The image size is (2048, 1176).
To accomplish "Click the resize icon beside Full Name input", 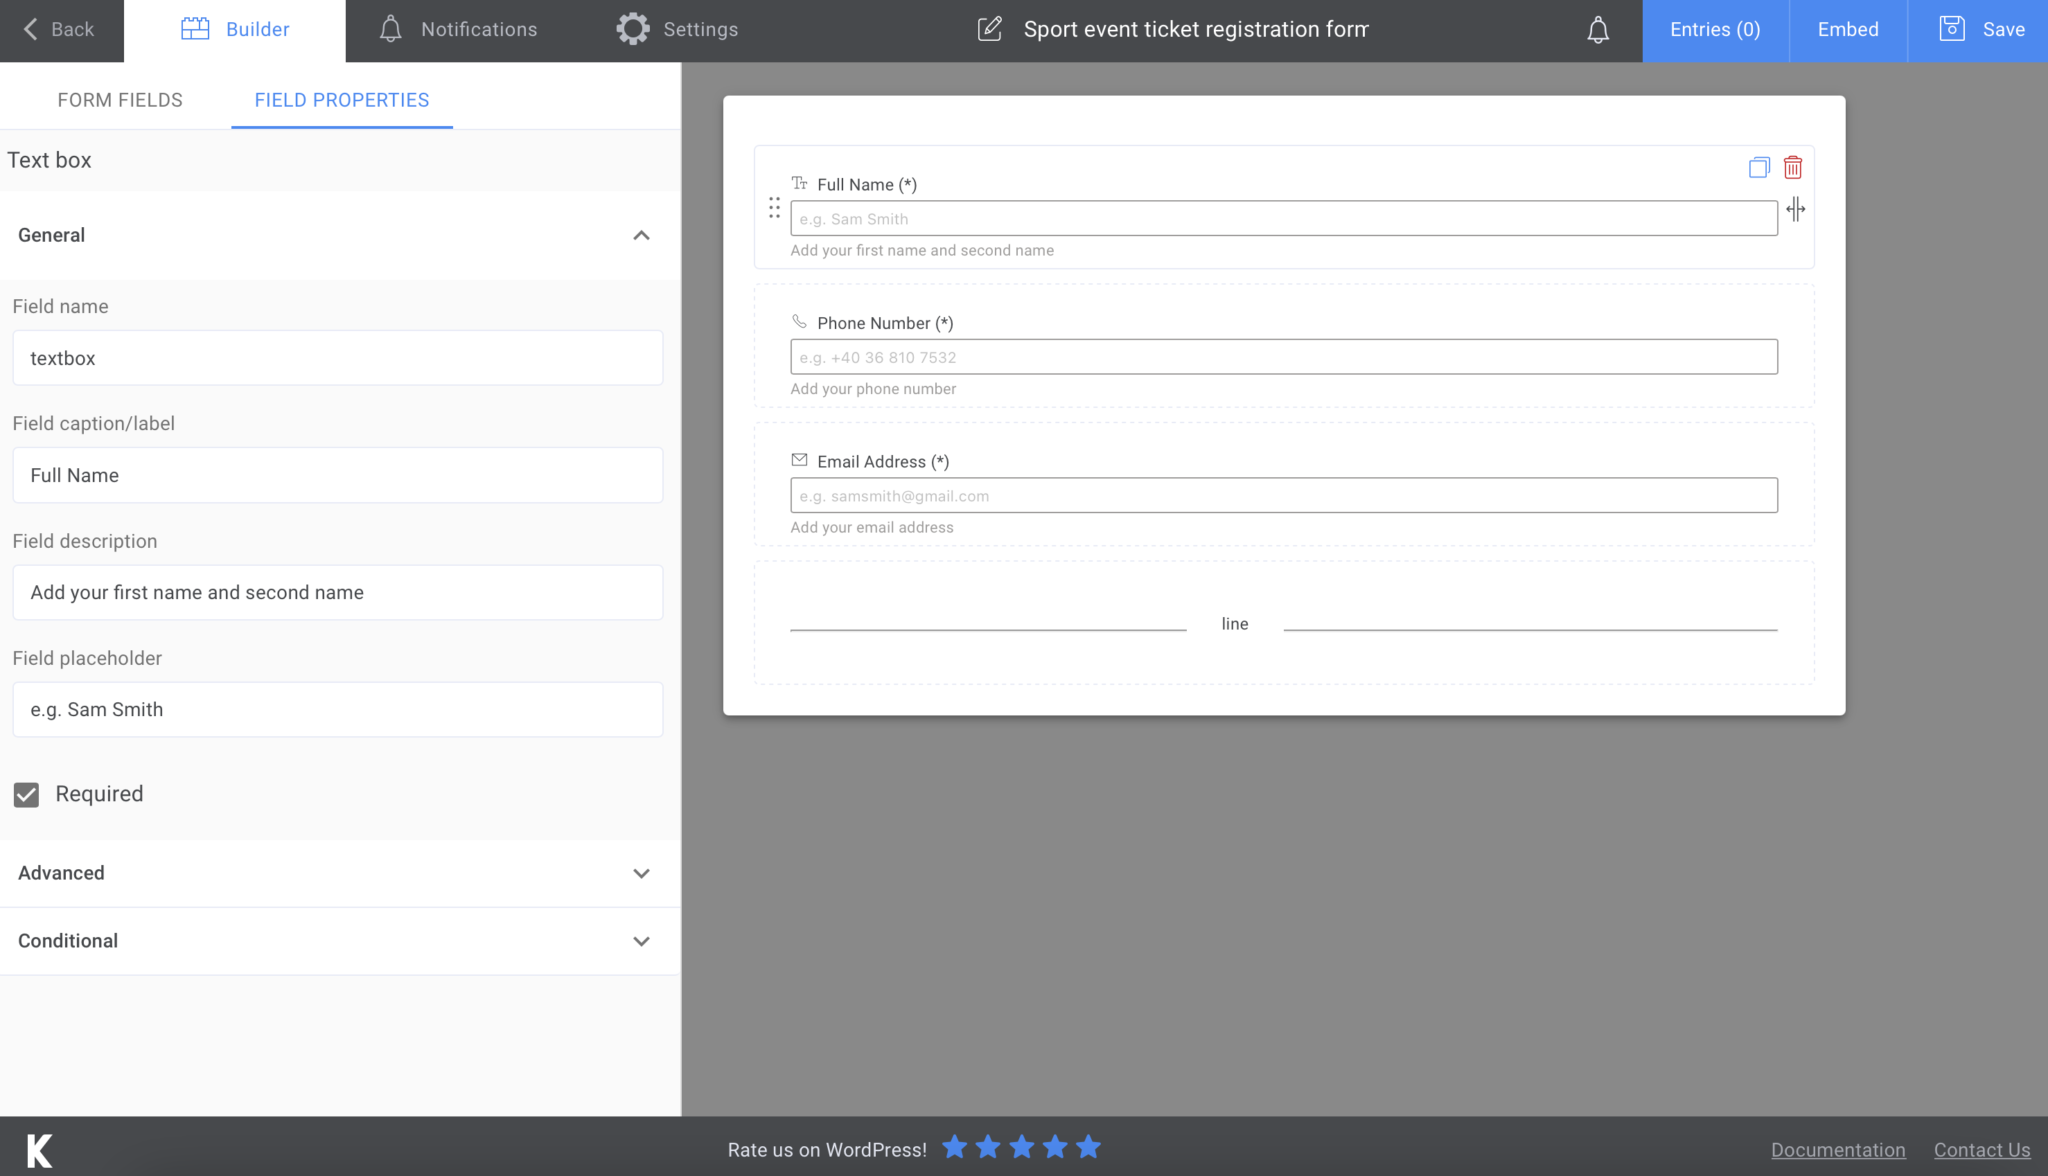I will click(1796, 210).
